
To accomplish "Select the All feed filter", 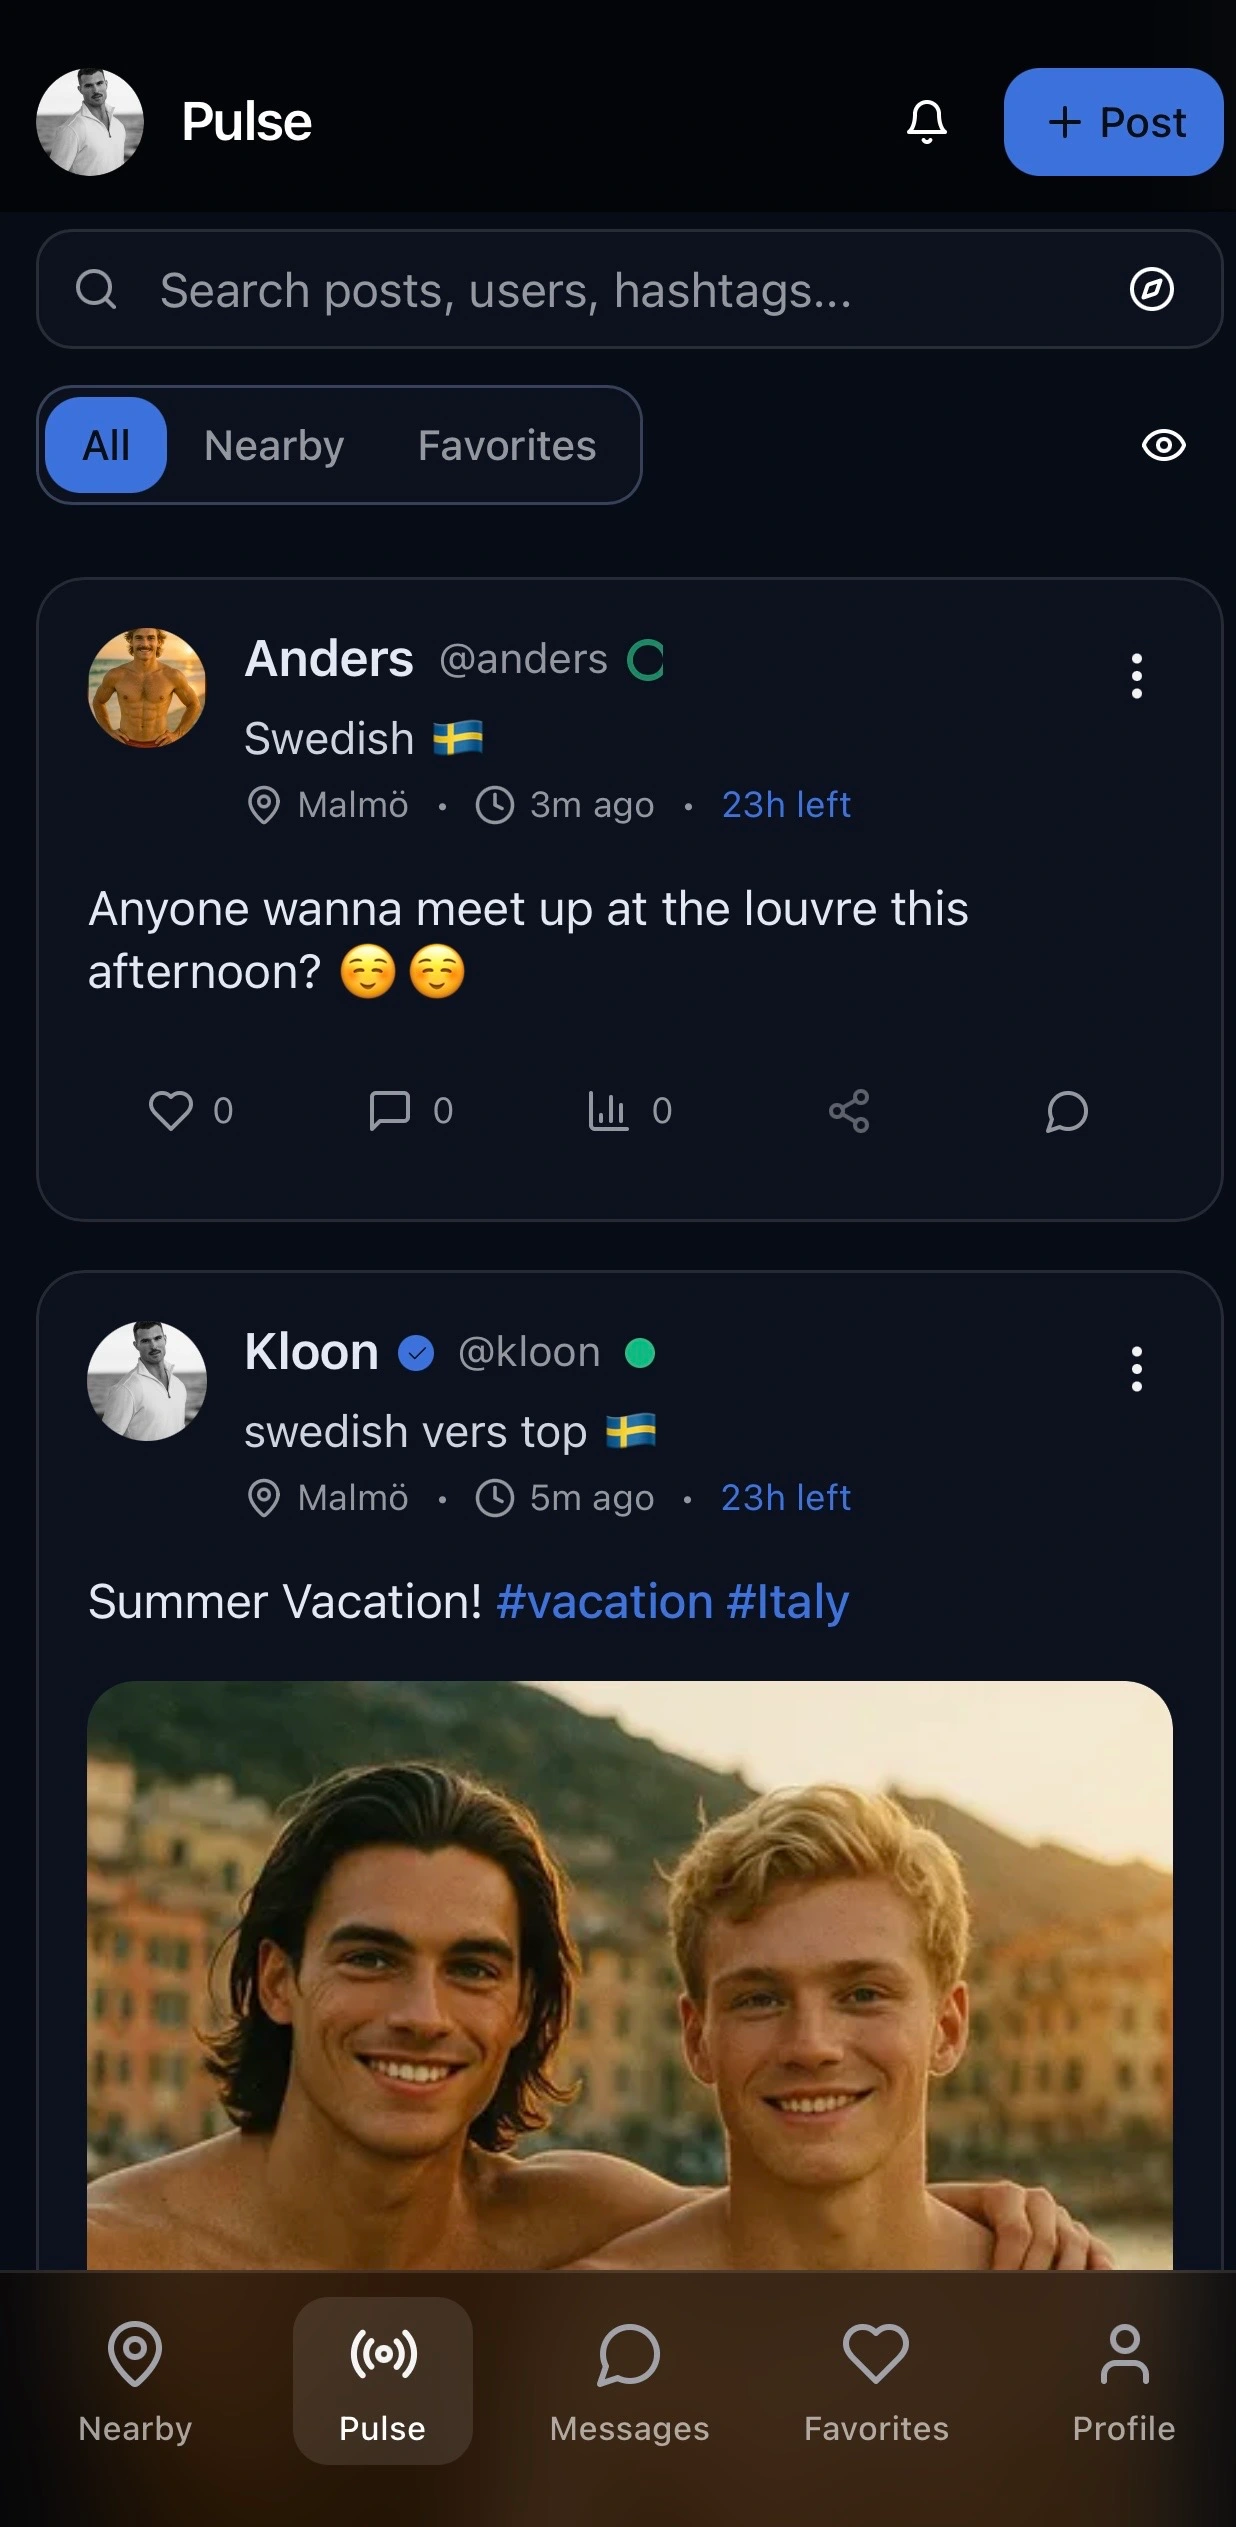I will 106,445.
